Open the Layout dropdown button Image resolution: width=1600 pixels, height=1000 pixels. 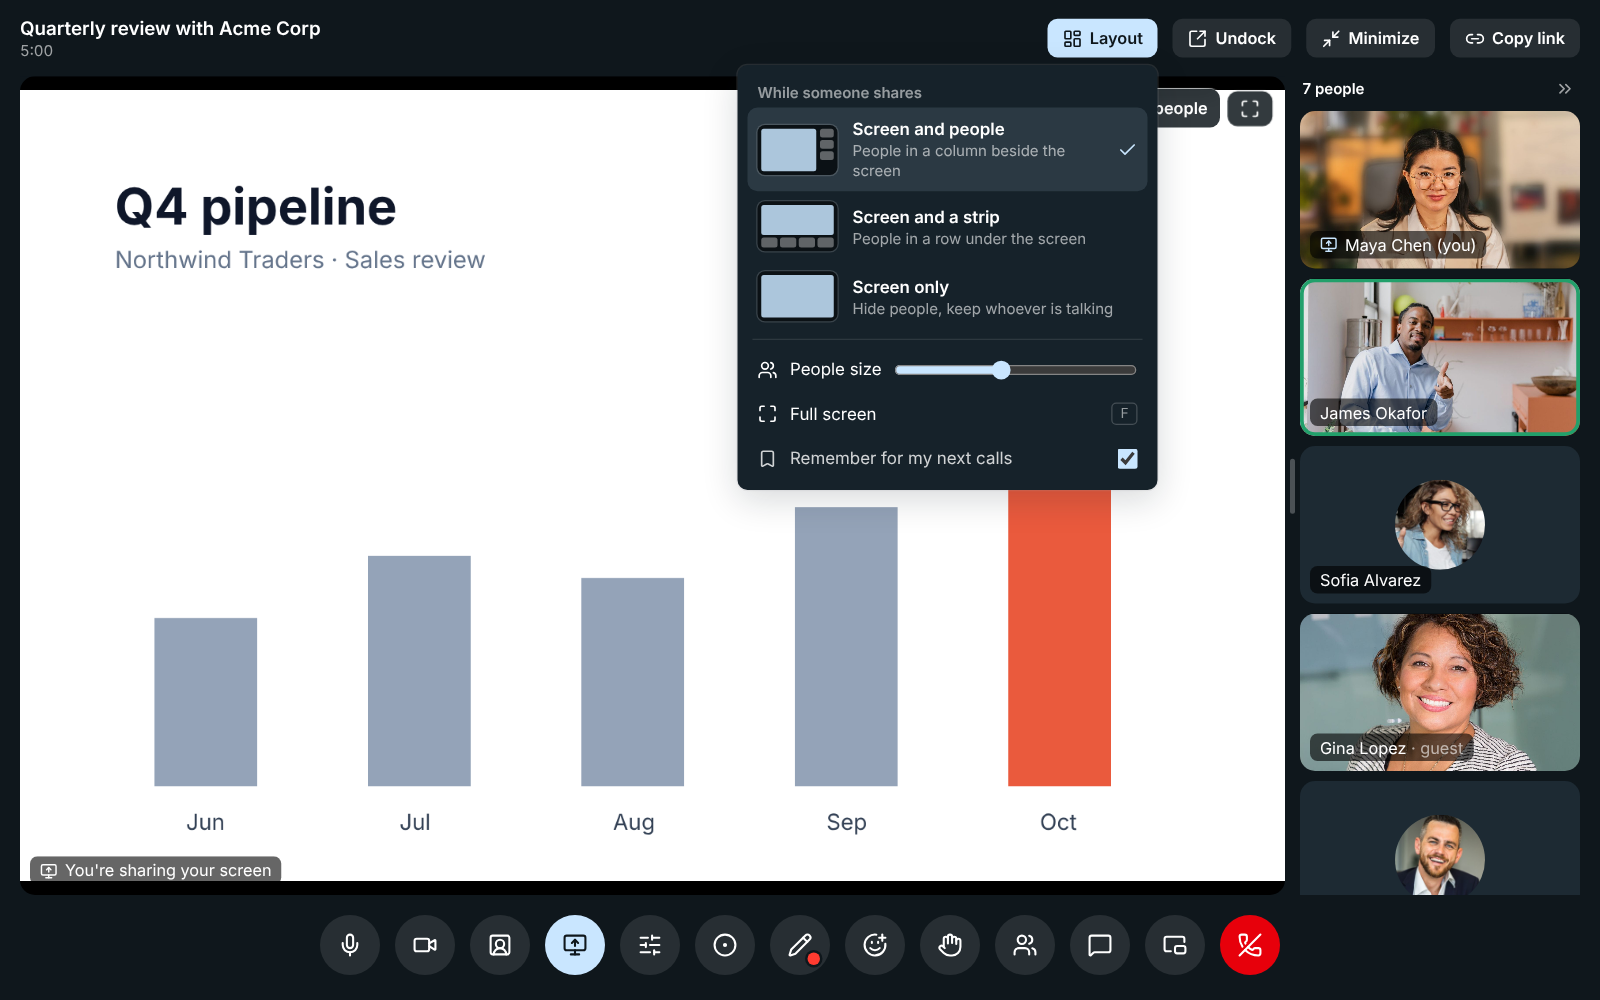[x=1102, y=38]
